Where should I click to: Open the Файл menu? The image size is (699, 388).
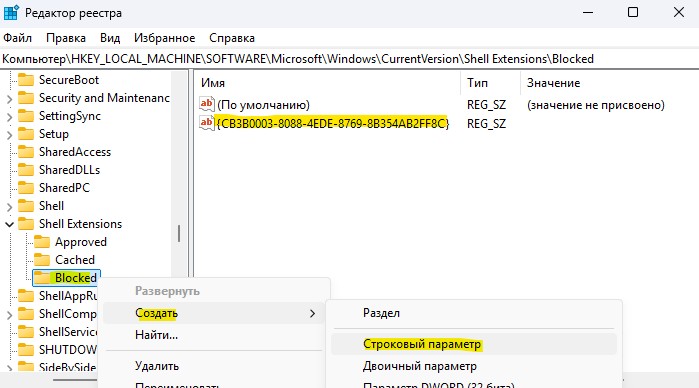point(17,38)
